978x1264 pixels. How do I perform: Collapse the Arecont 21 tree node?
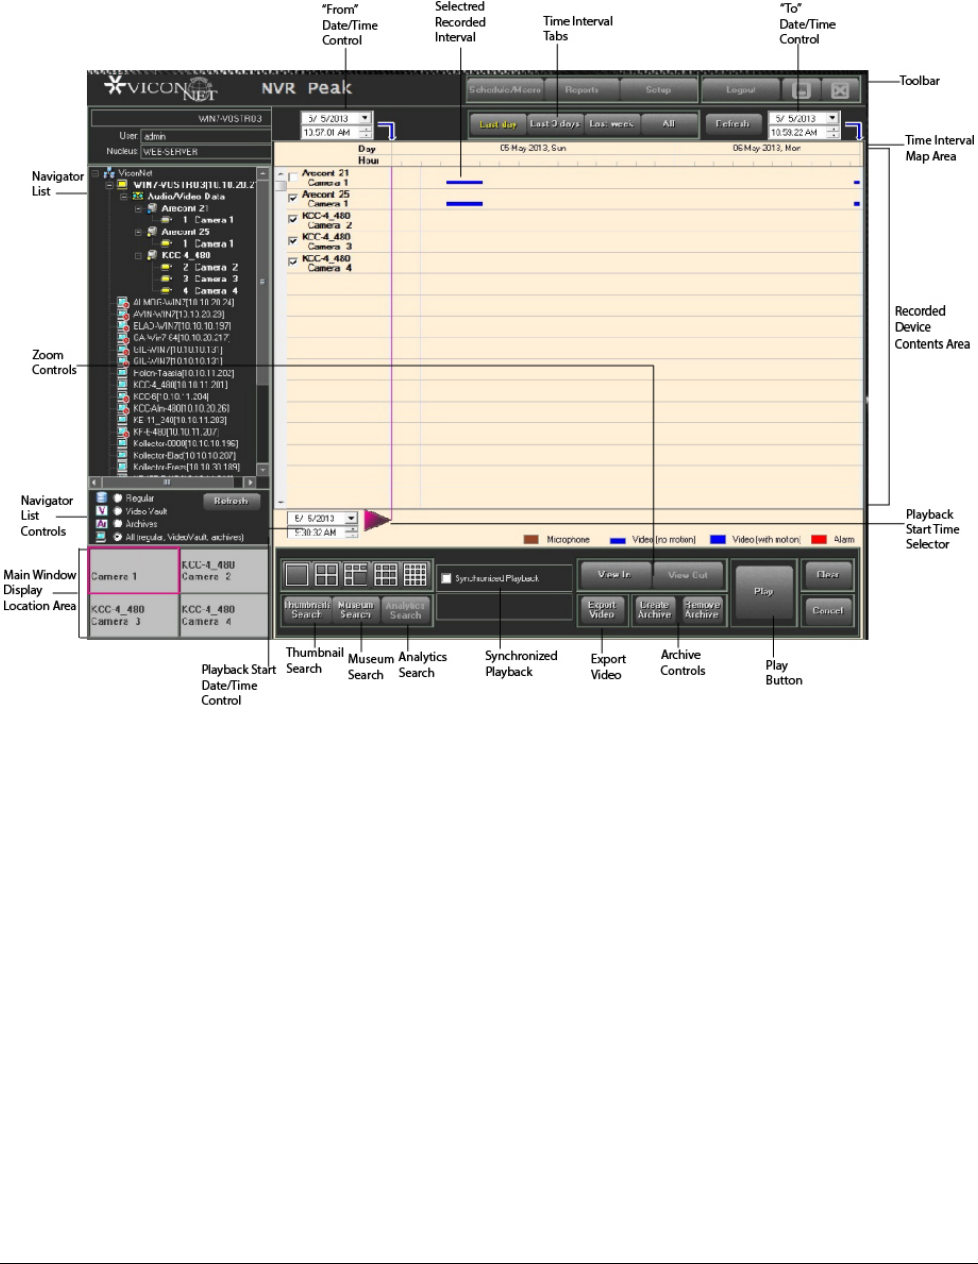pos(138,209)
